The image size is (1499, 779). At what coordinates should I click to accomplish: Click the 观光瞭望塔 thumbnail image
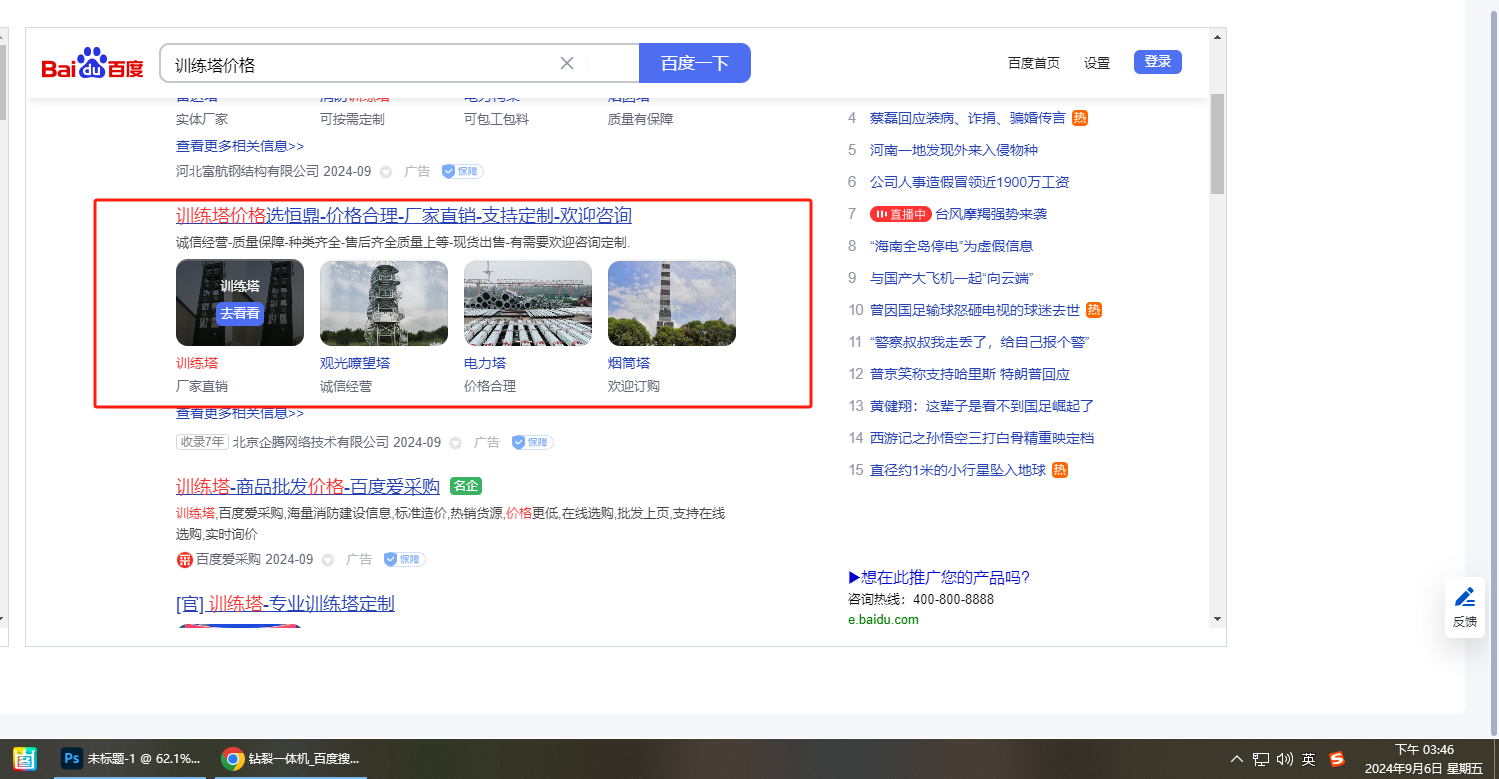pos(383,303)
